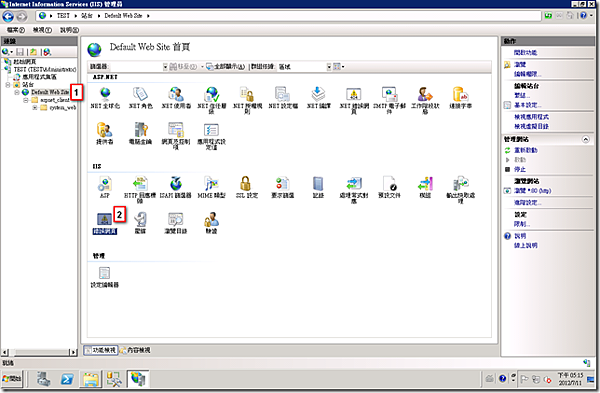Open the .NET Error Pages icon
This screenshot has height=393, width=600.
coord(354,94)
